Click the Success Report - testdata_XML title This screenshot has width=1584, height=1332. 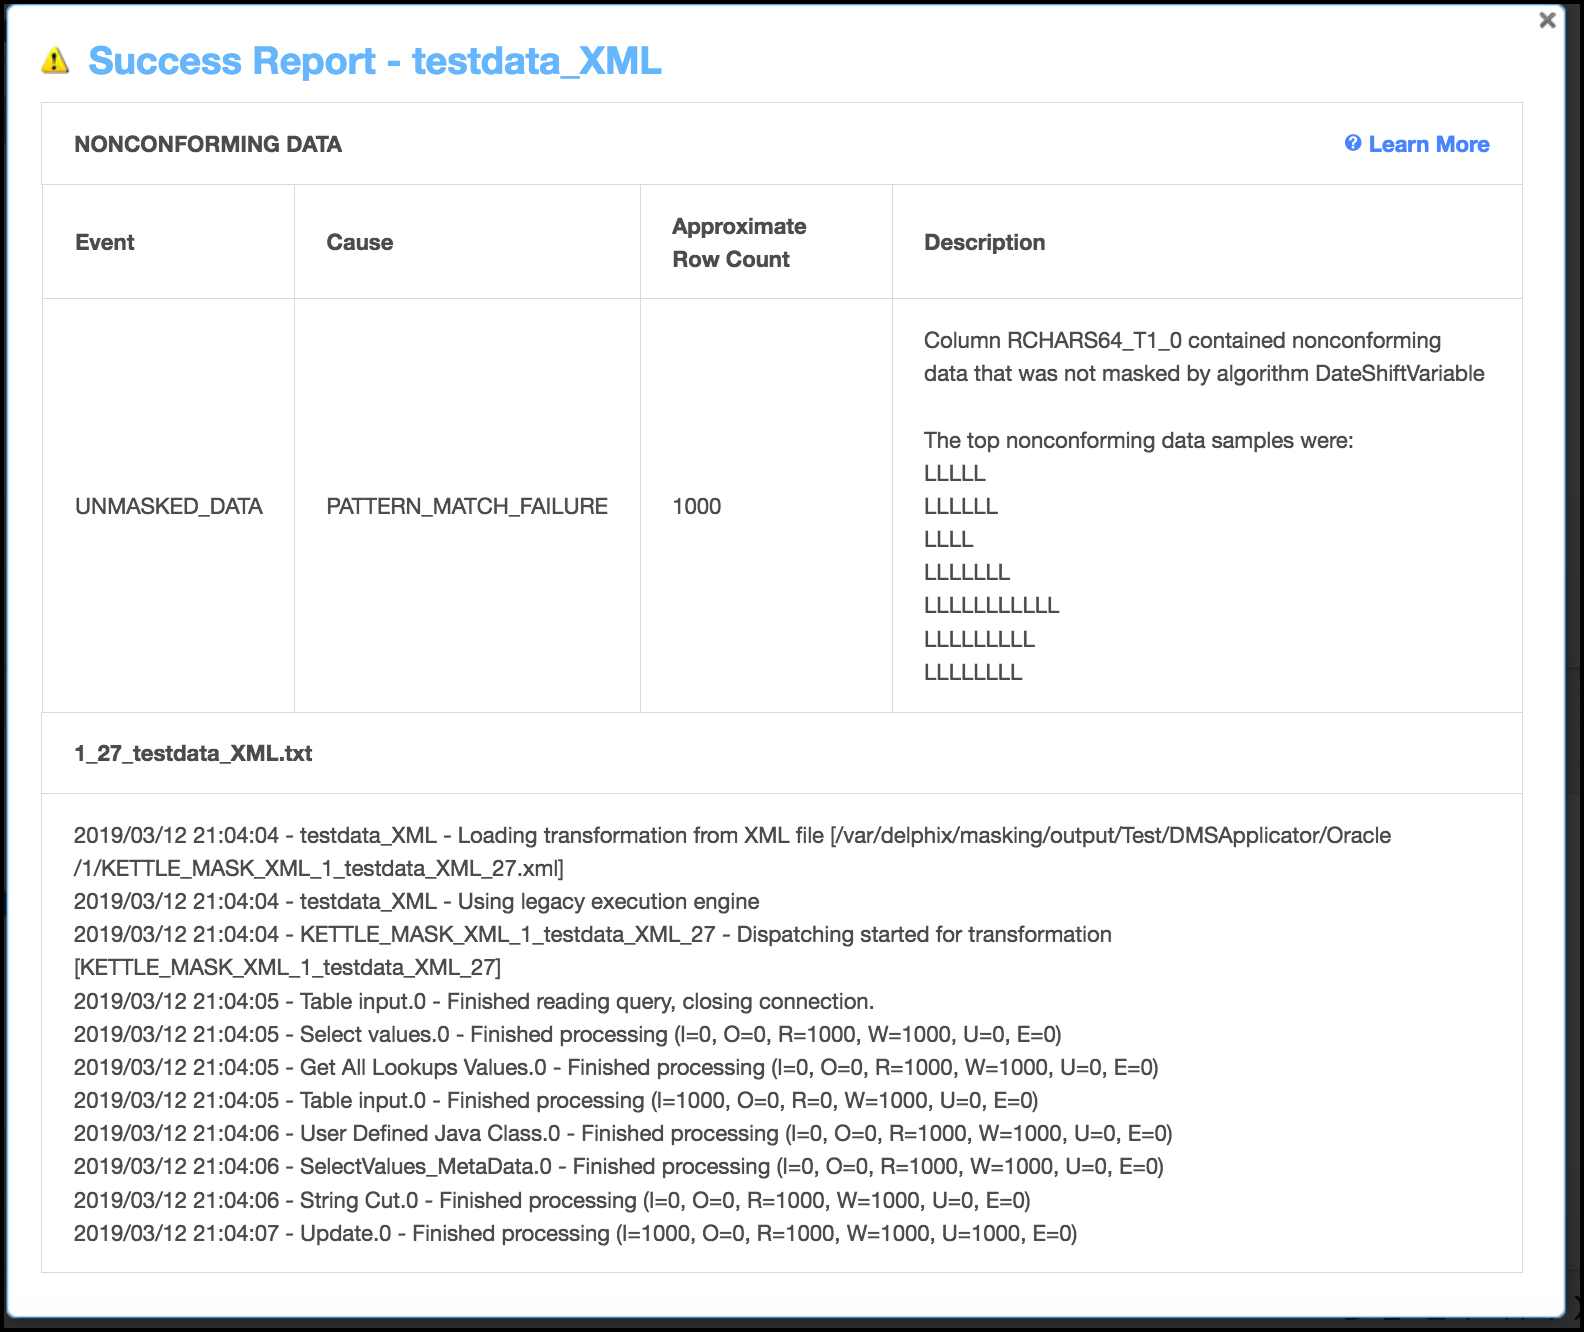pyautogui.click(x=374, y=61)
